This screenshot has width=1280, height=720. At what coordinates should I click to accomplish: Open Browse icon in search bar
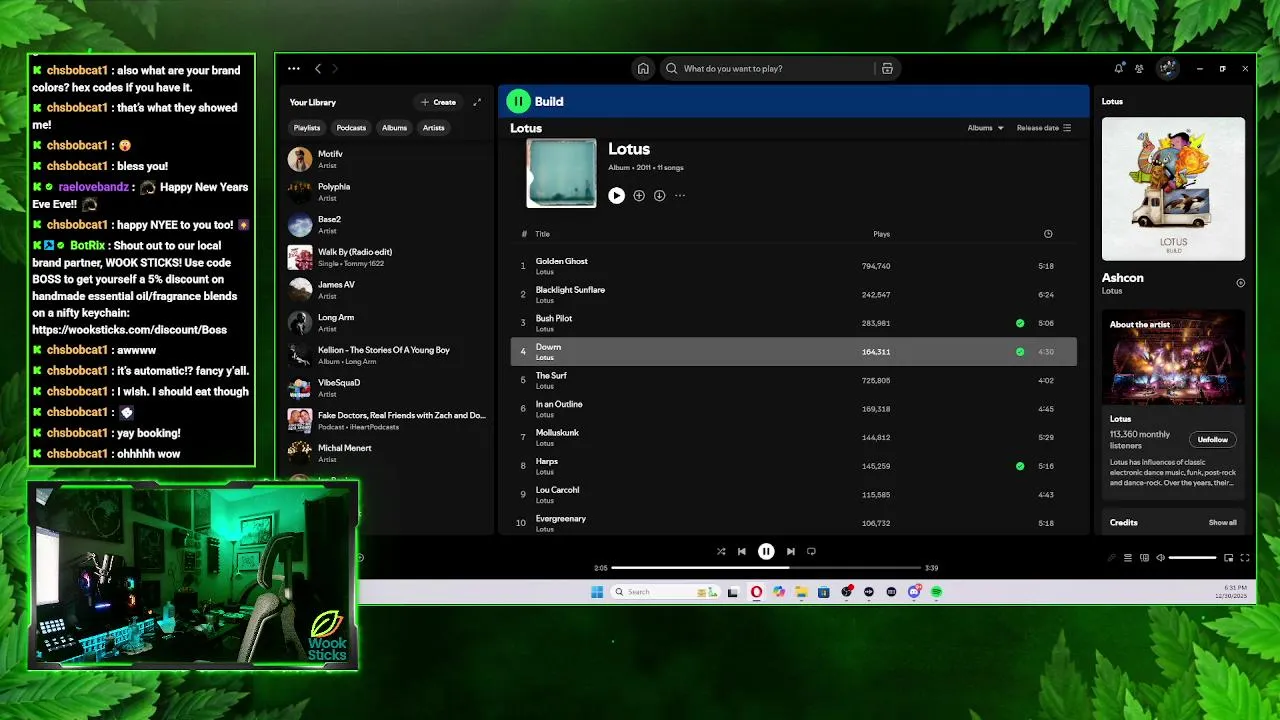pyautogui.click(x=887, y=69)
